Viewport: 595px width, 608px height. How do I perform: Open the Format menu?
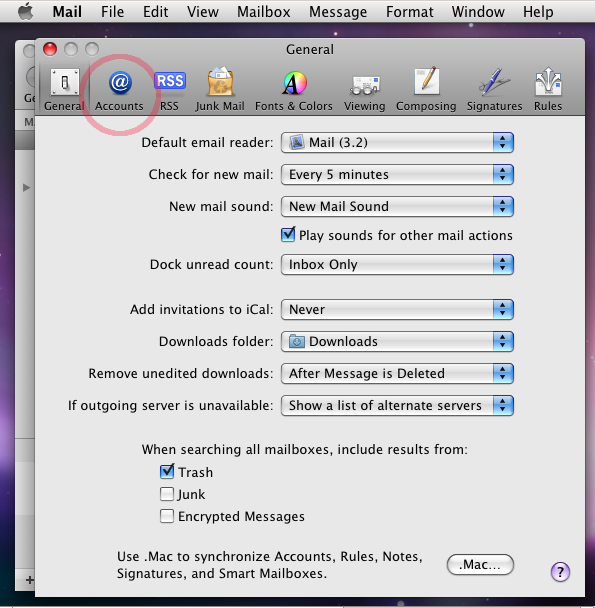coord(410,12)
